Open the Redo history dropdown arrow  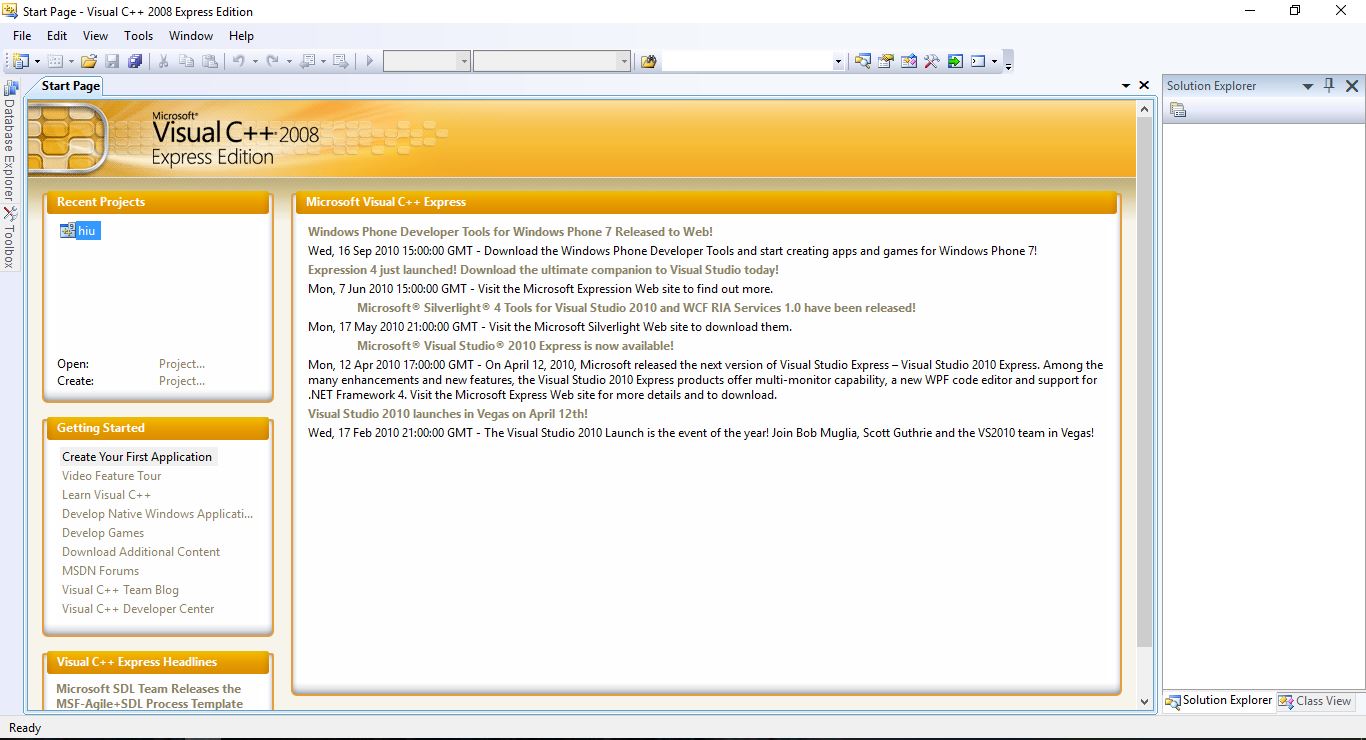coord(288,62)
